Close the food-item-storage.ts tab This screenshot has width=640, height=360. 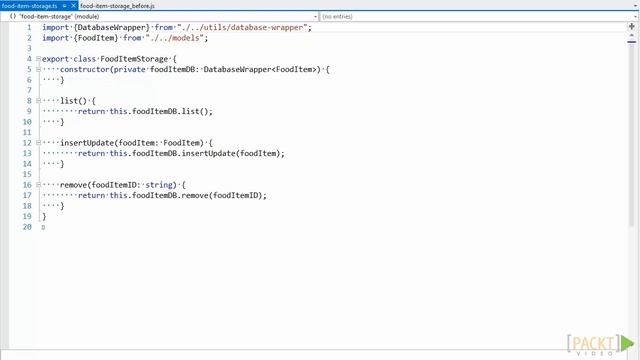pos(73,6)
